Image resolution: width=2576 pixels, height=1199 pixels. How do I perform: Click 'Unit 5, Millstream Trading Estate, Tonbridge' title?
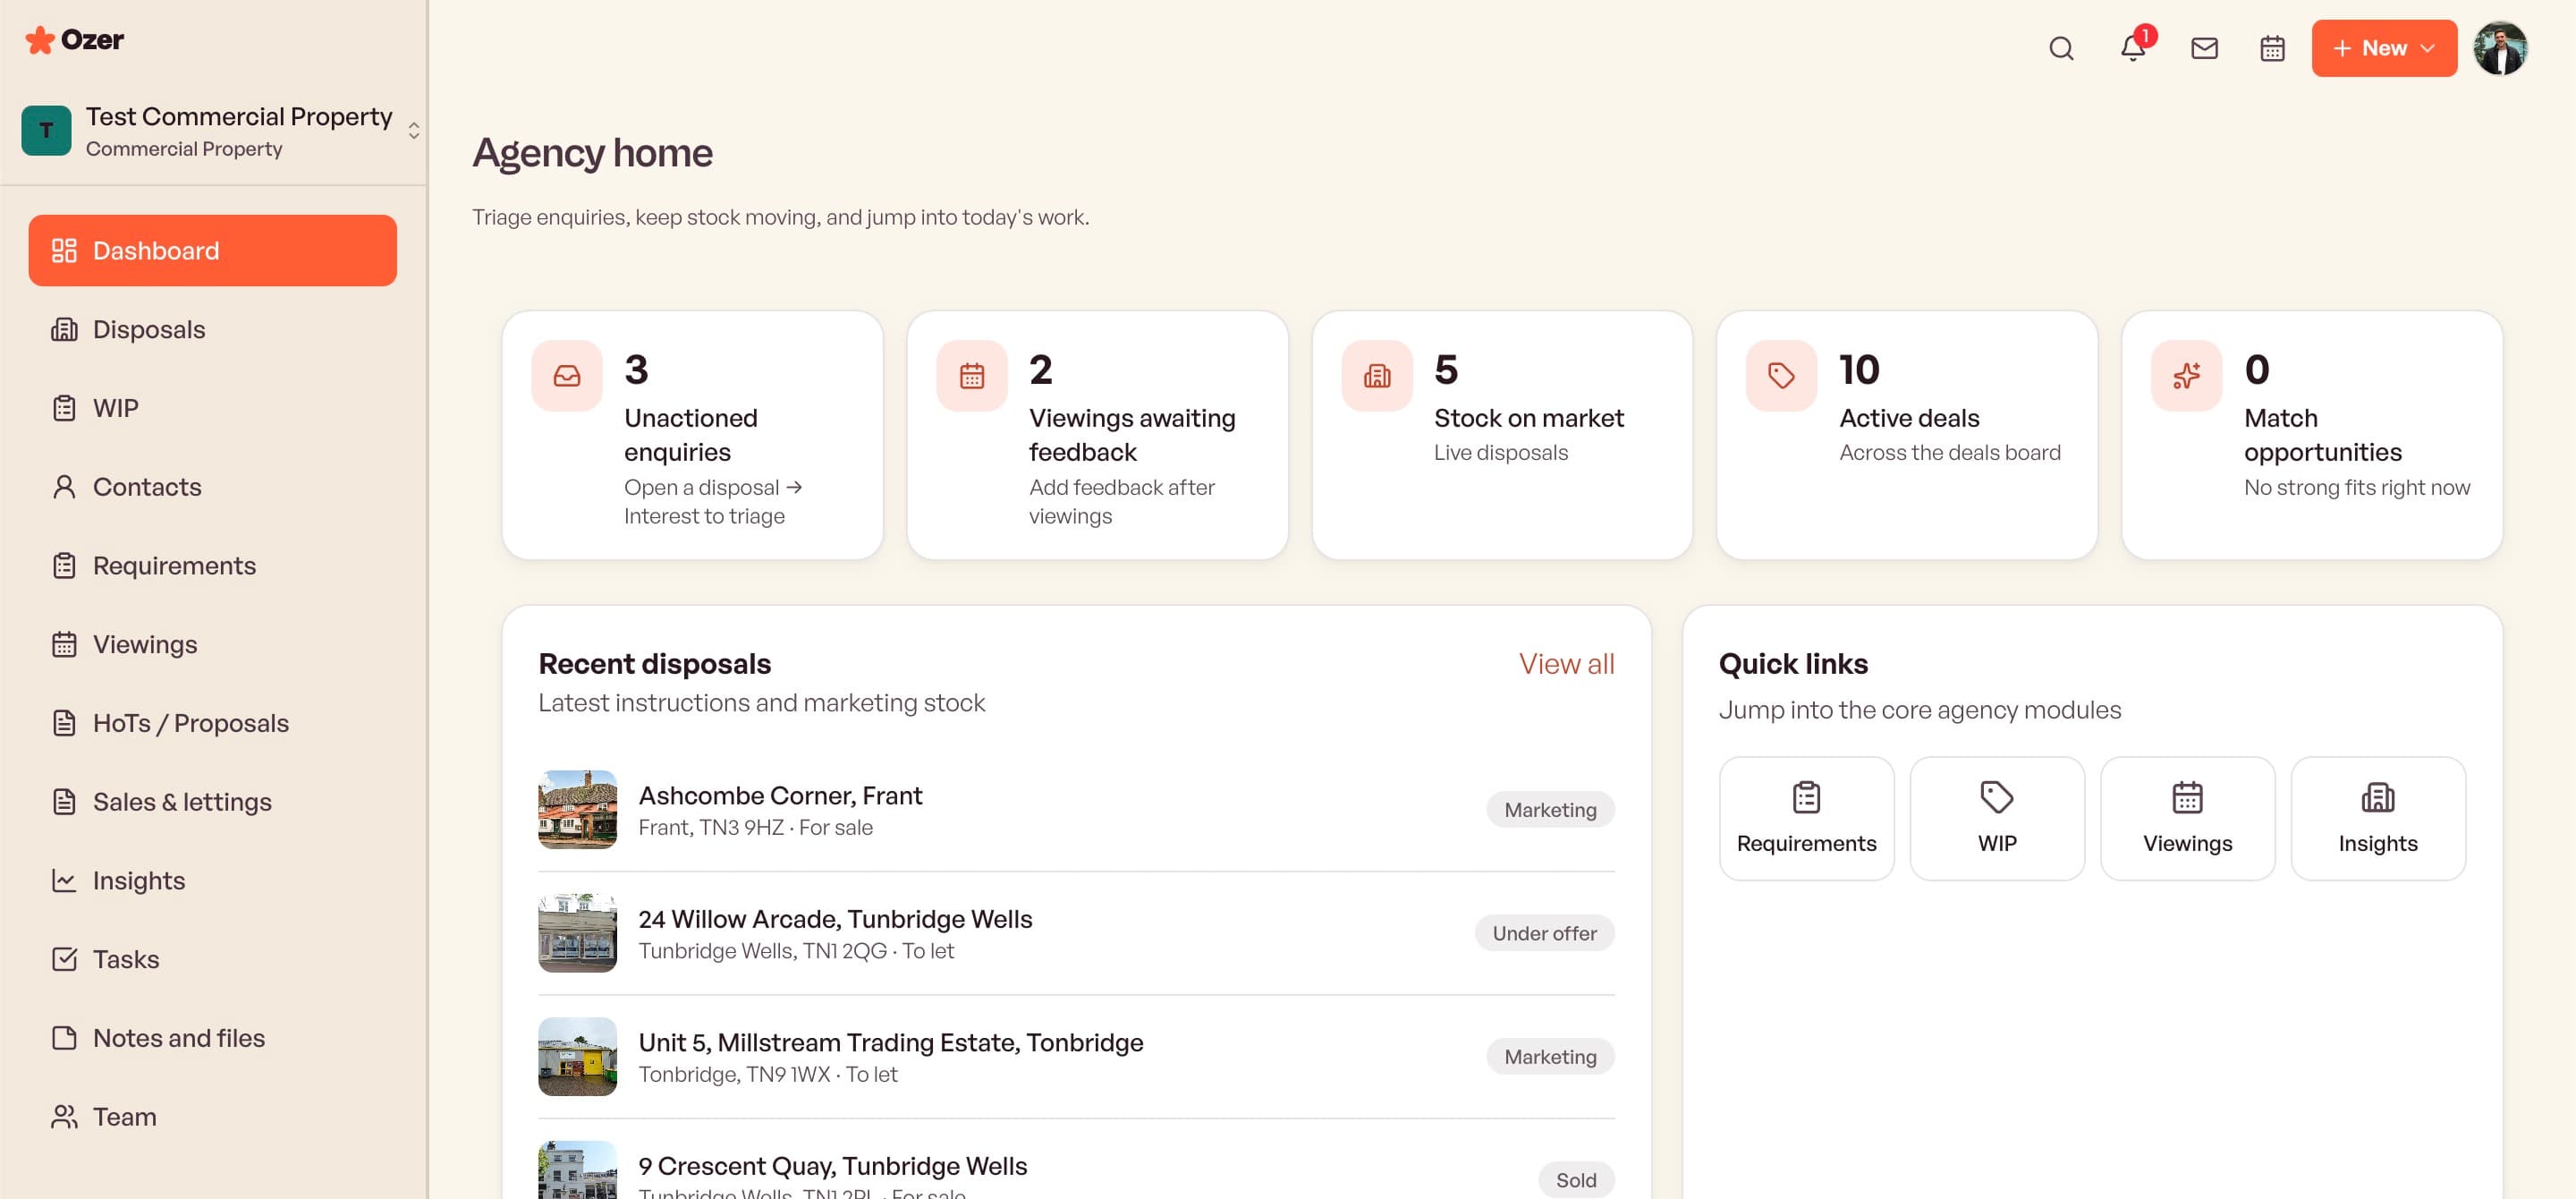891,1043
